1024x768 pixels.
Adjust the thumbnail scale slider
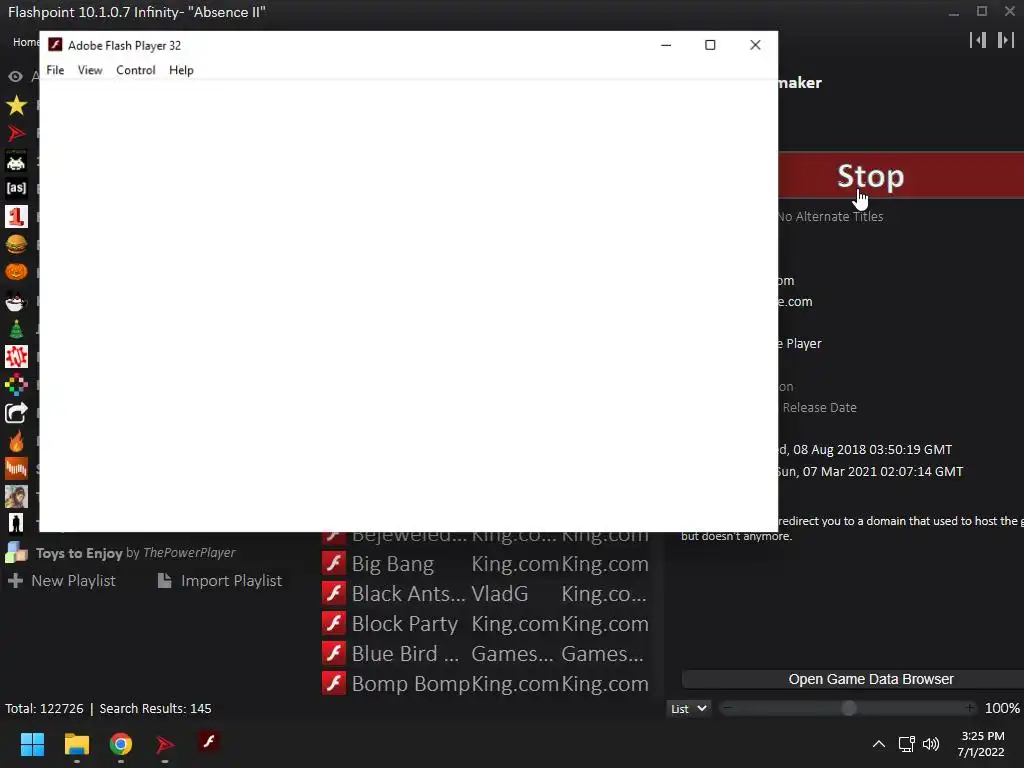coord(848,709)
